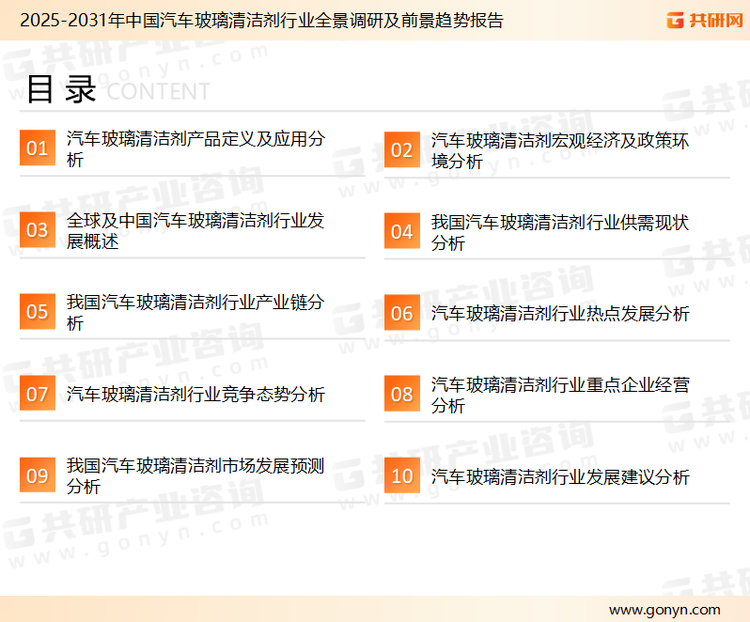Open chapter 我国汽车玻璃清洁剂行业产业链分析
This screenshot has width=750, height=622.
(x=195, y=312)
